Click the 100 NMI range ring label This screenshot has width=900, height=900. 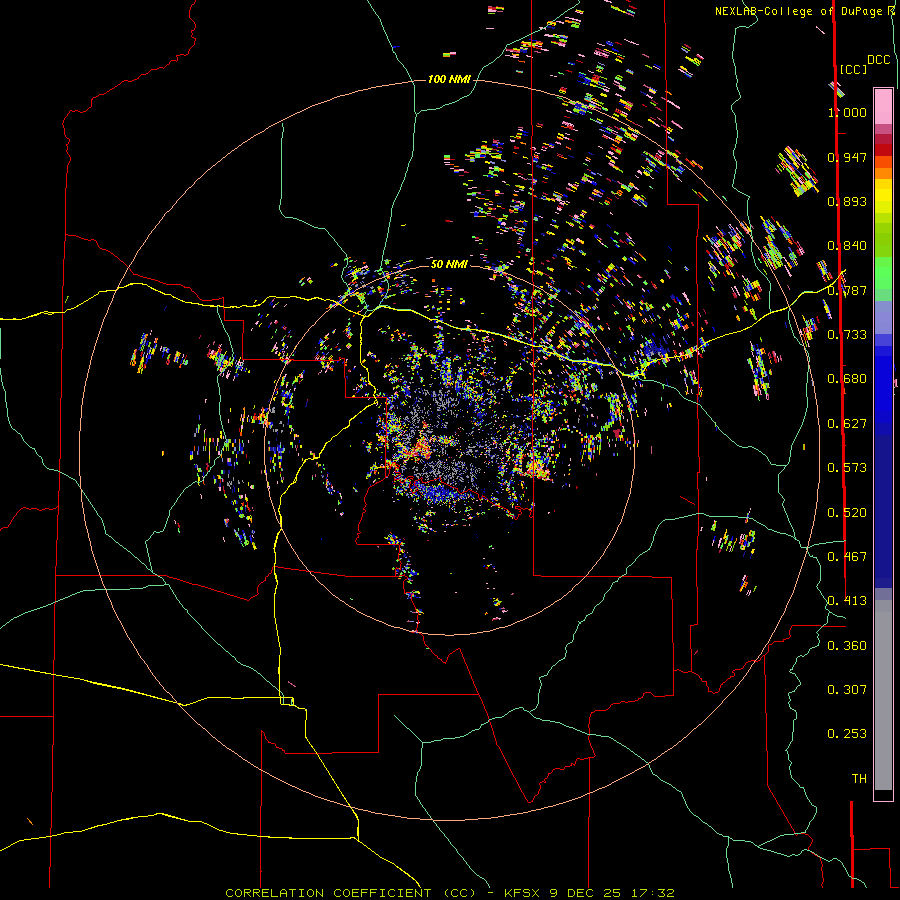[449, 79]
